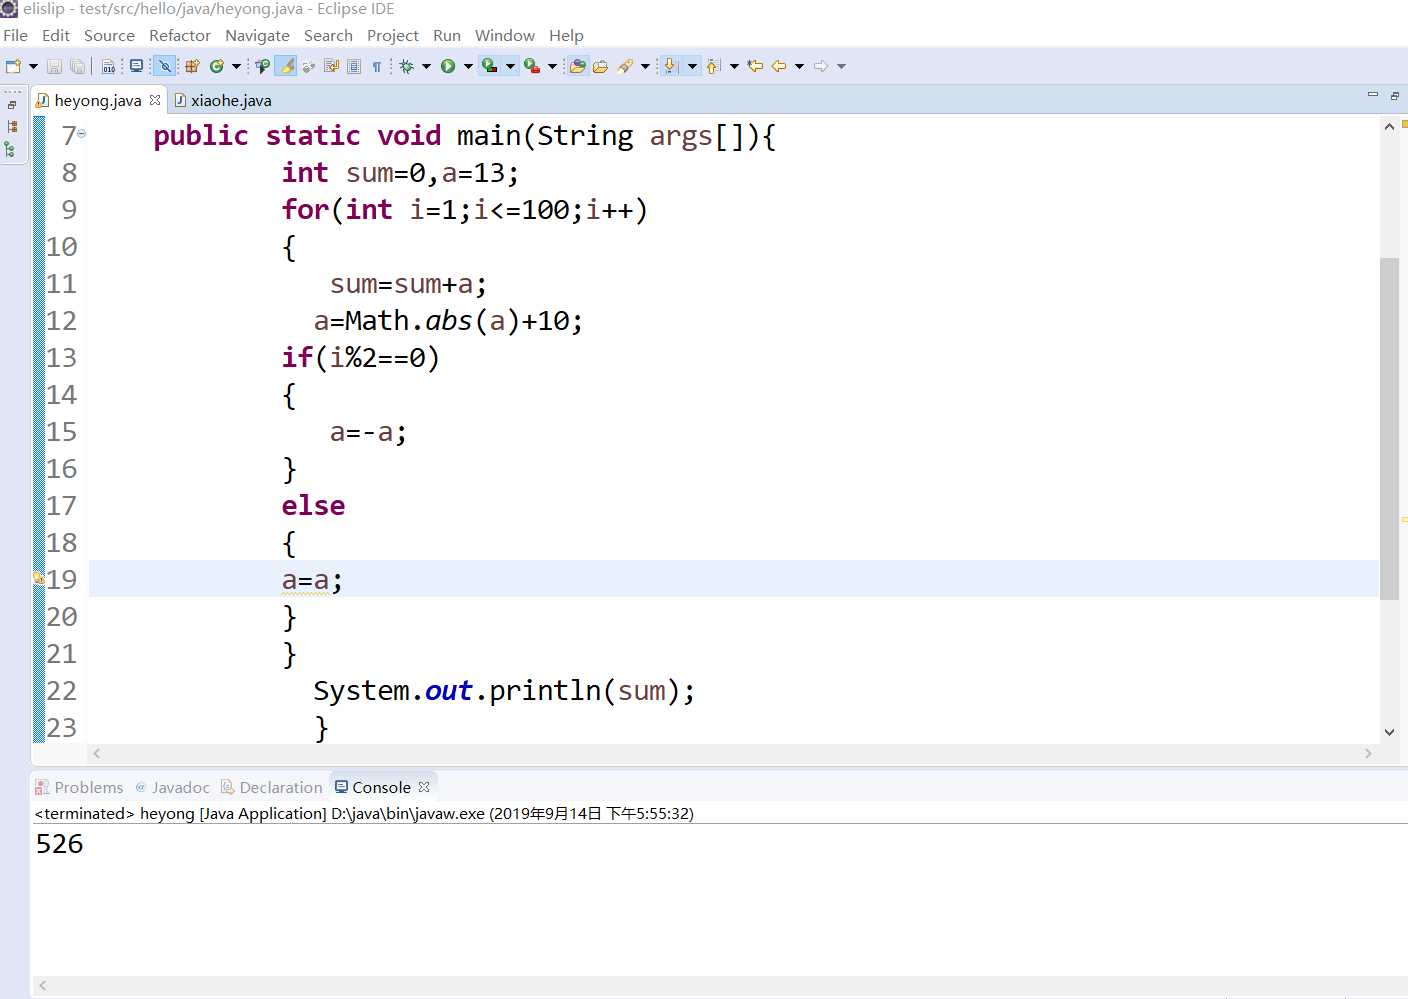Click the green Run button
Image resolution: width=1408 pixels, height=999 pixels.
pyautogui.click(x=448, y=66)
